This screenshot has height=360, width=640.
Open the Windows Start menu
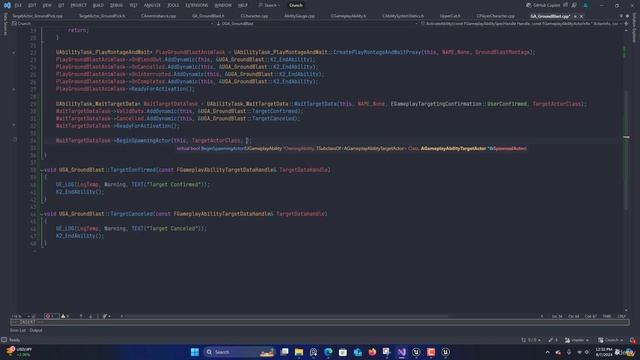[195, 352]
